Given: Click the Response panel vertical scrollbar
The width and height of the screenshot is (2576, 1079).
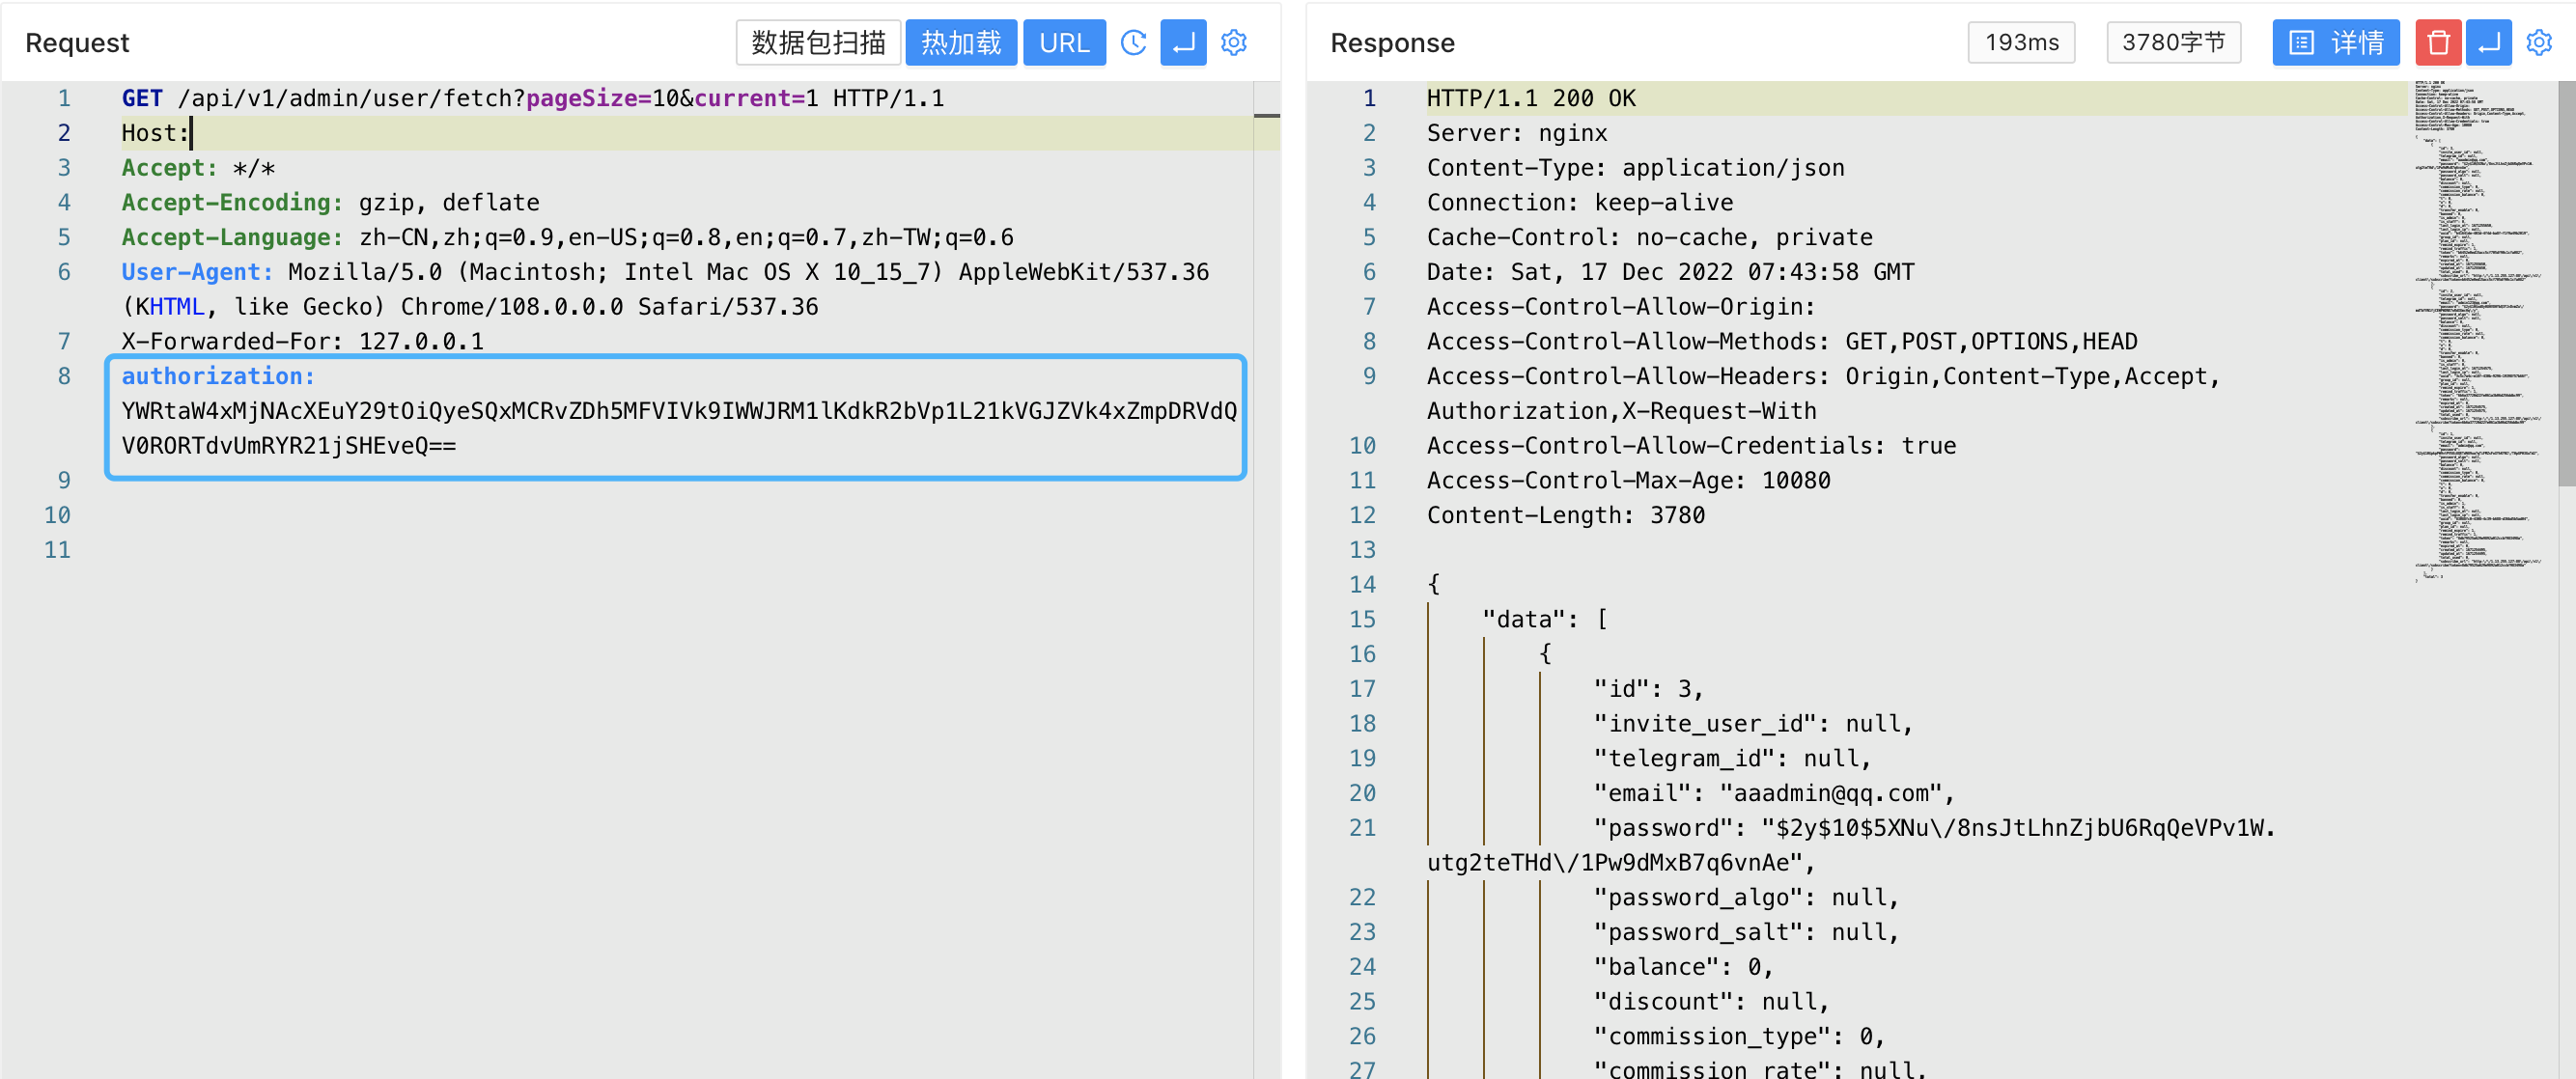Looking at the screenshot, I should [x=2566, y=283].
